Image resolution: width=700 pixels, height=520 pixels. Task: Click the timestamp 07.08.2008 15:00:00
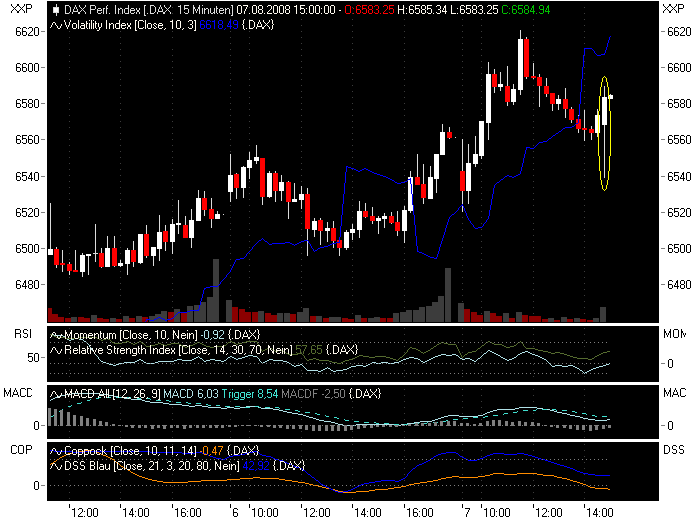286,10
